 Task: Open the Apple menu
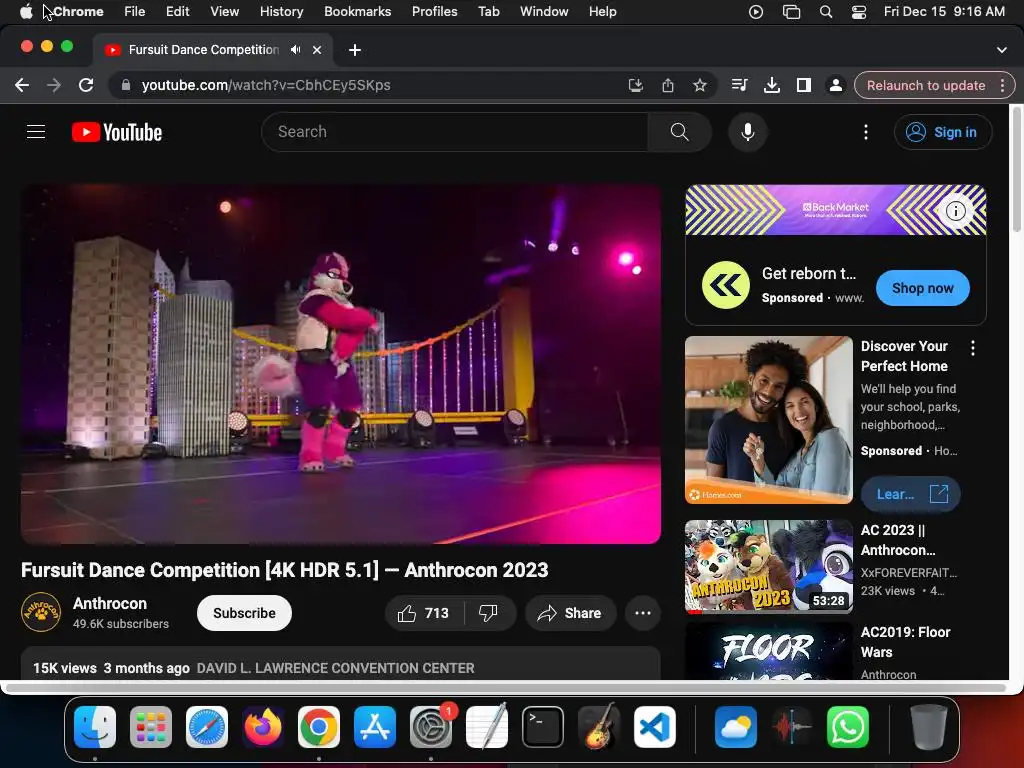click(26, 12)
